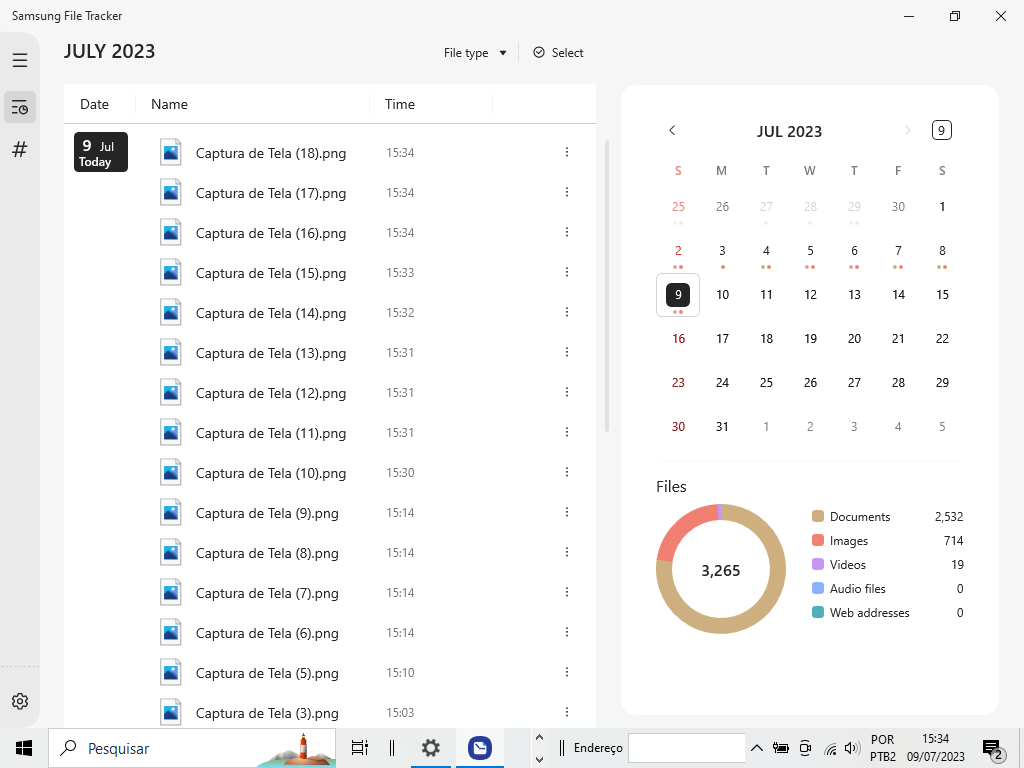Click the 9 Jul Today date badge

click(101, 152)
